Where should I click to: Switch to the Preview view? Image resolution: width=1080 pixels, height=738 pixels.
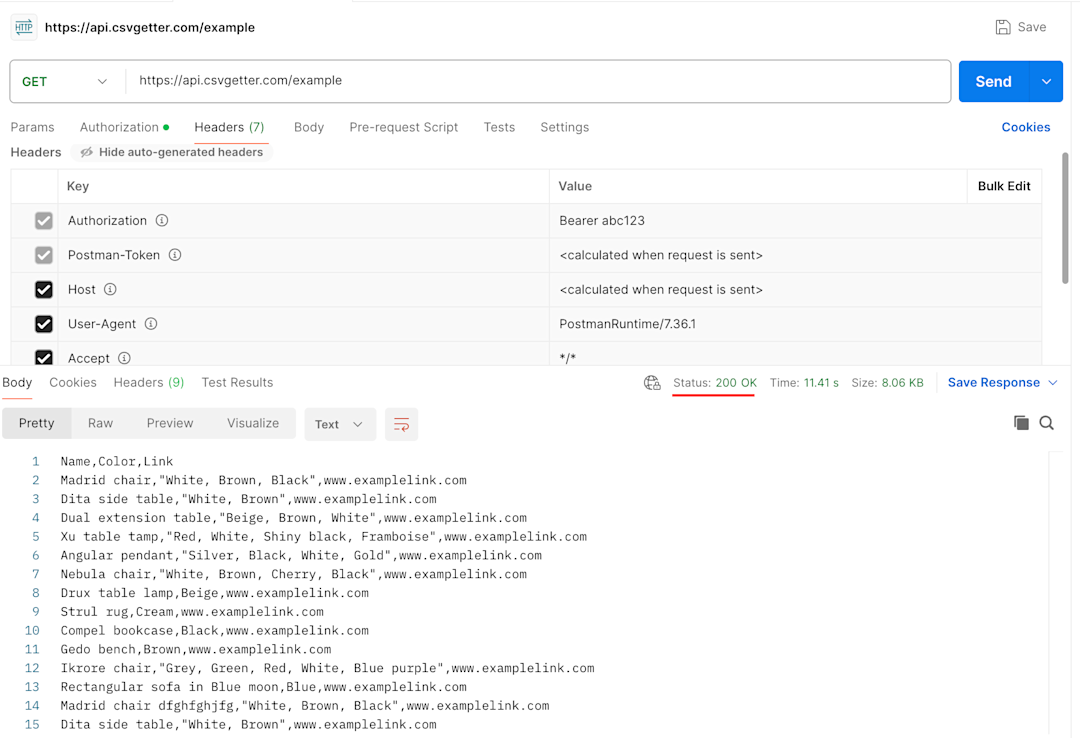point(170,423)
